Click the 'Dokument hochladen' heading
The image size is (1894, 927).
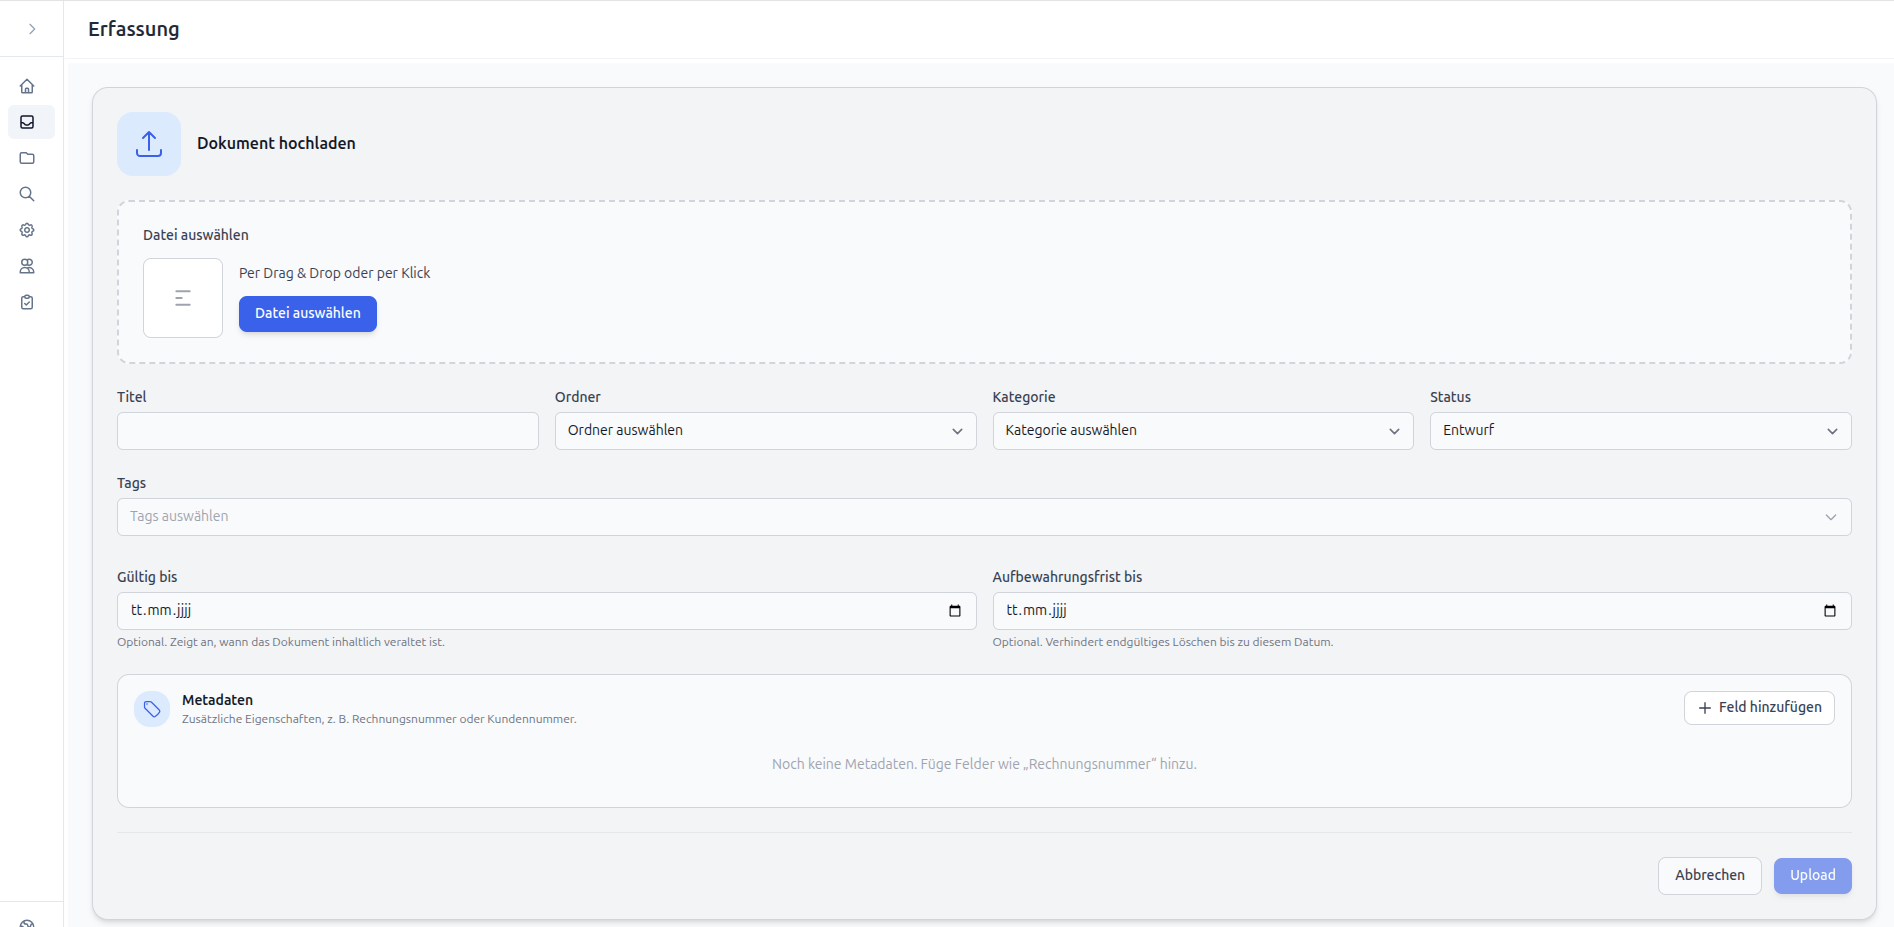tap(276, 144)
